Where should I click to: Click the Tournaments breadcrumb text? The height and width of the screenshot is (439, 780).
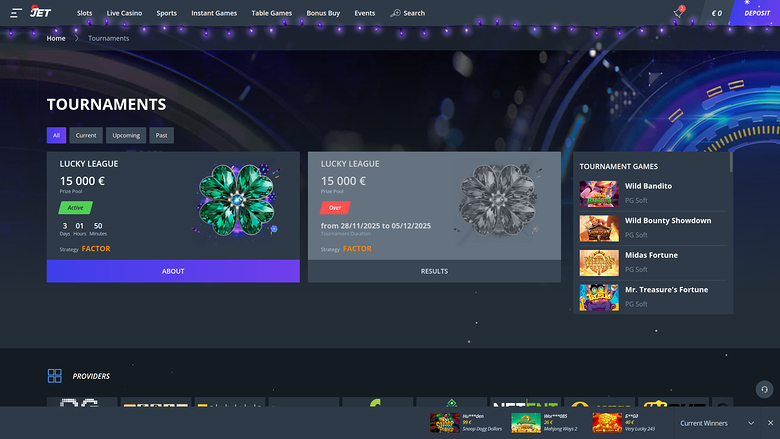point(108,38)
